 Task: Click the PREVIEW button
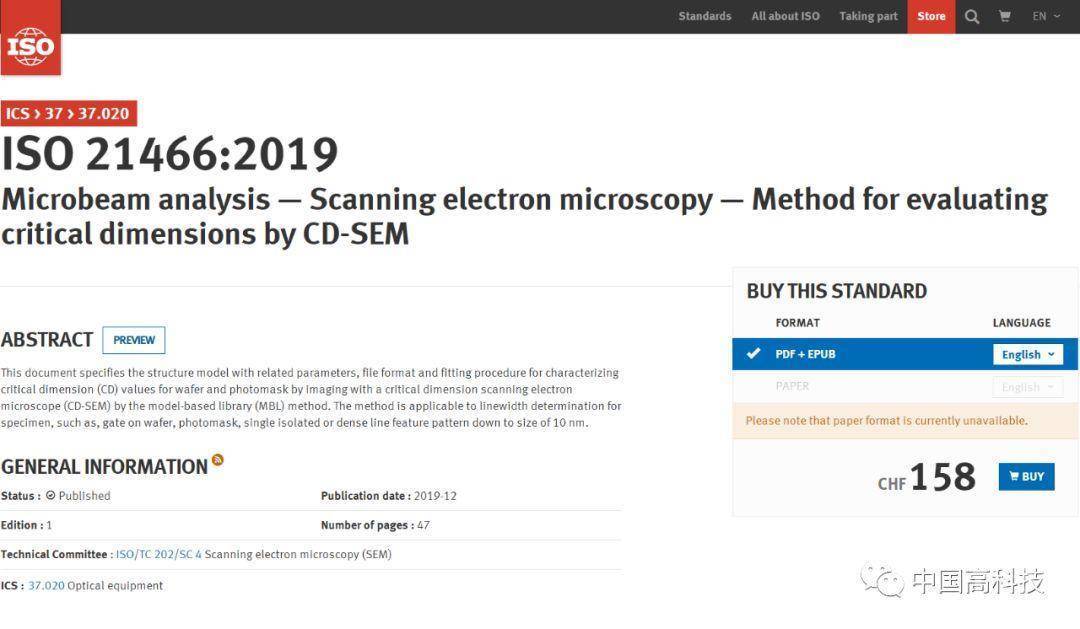click(x=134, y=340)
